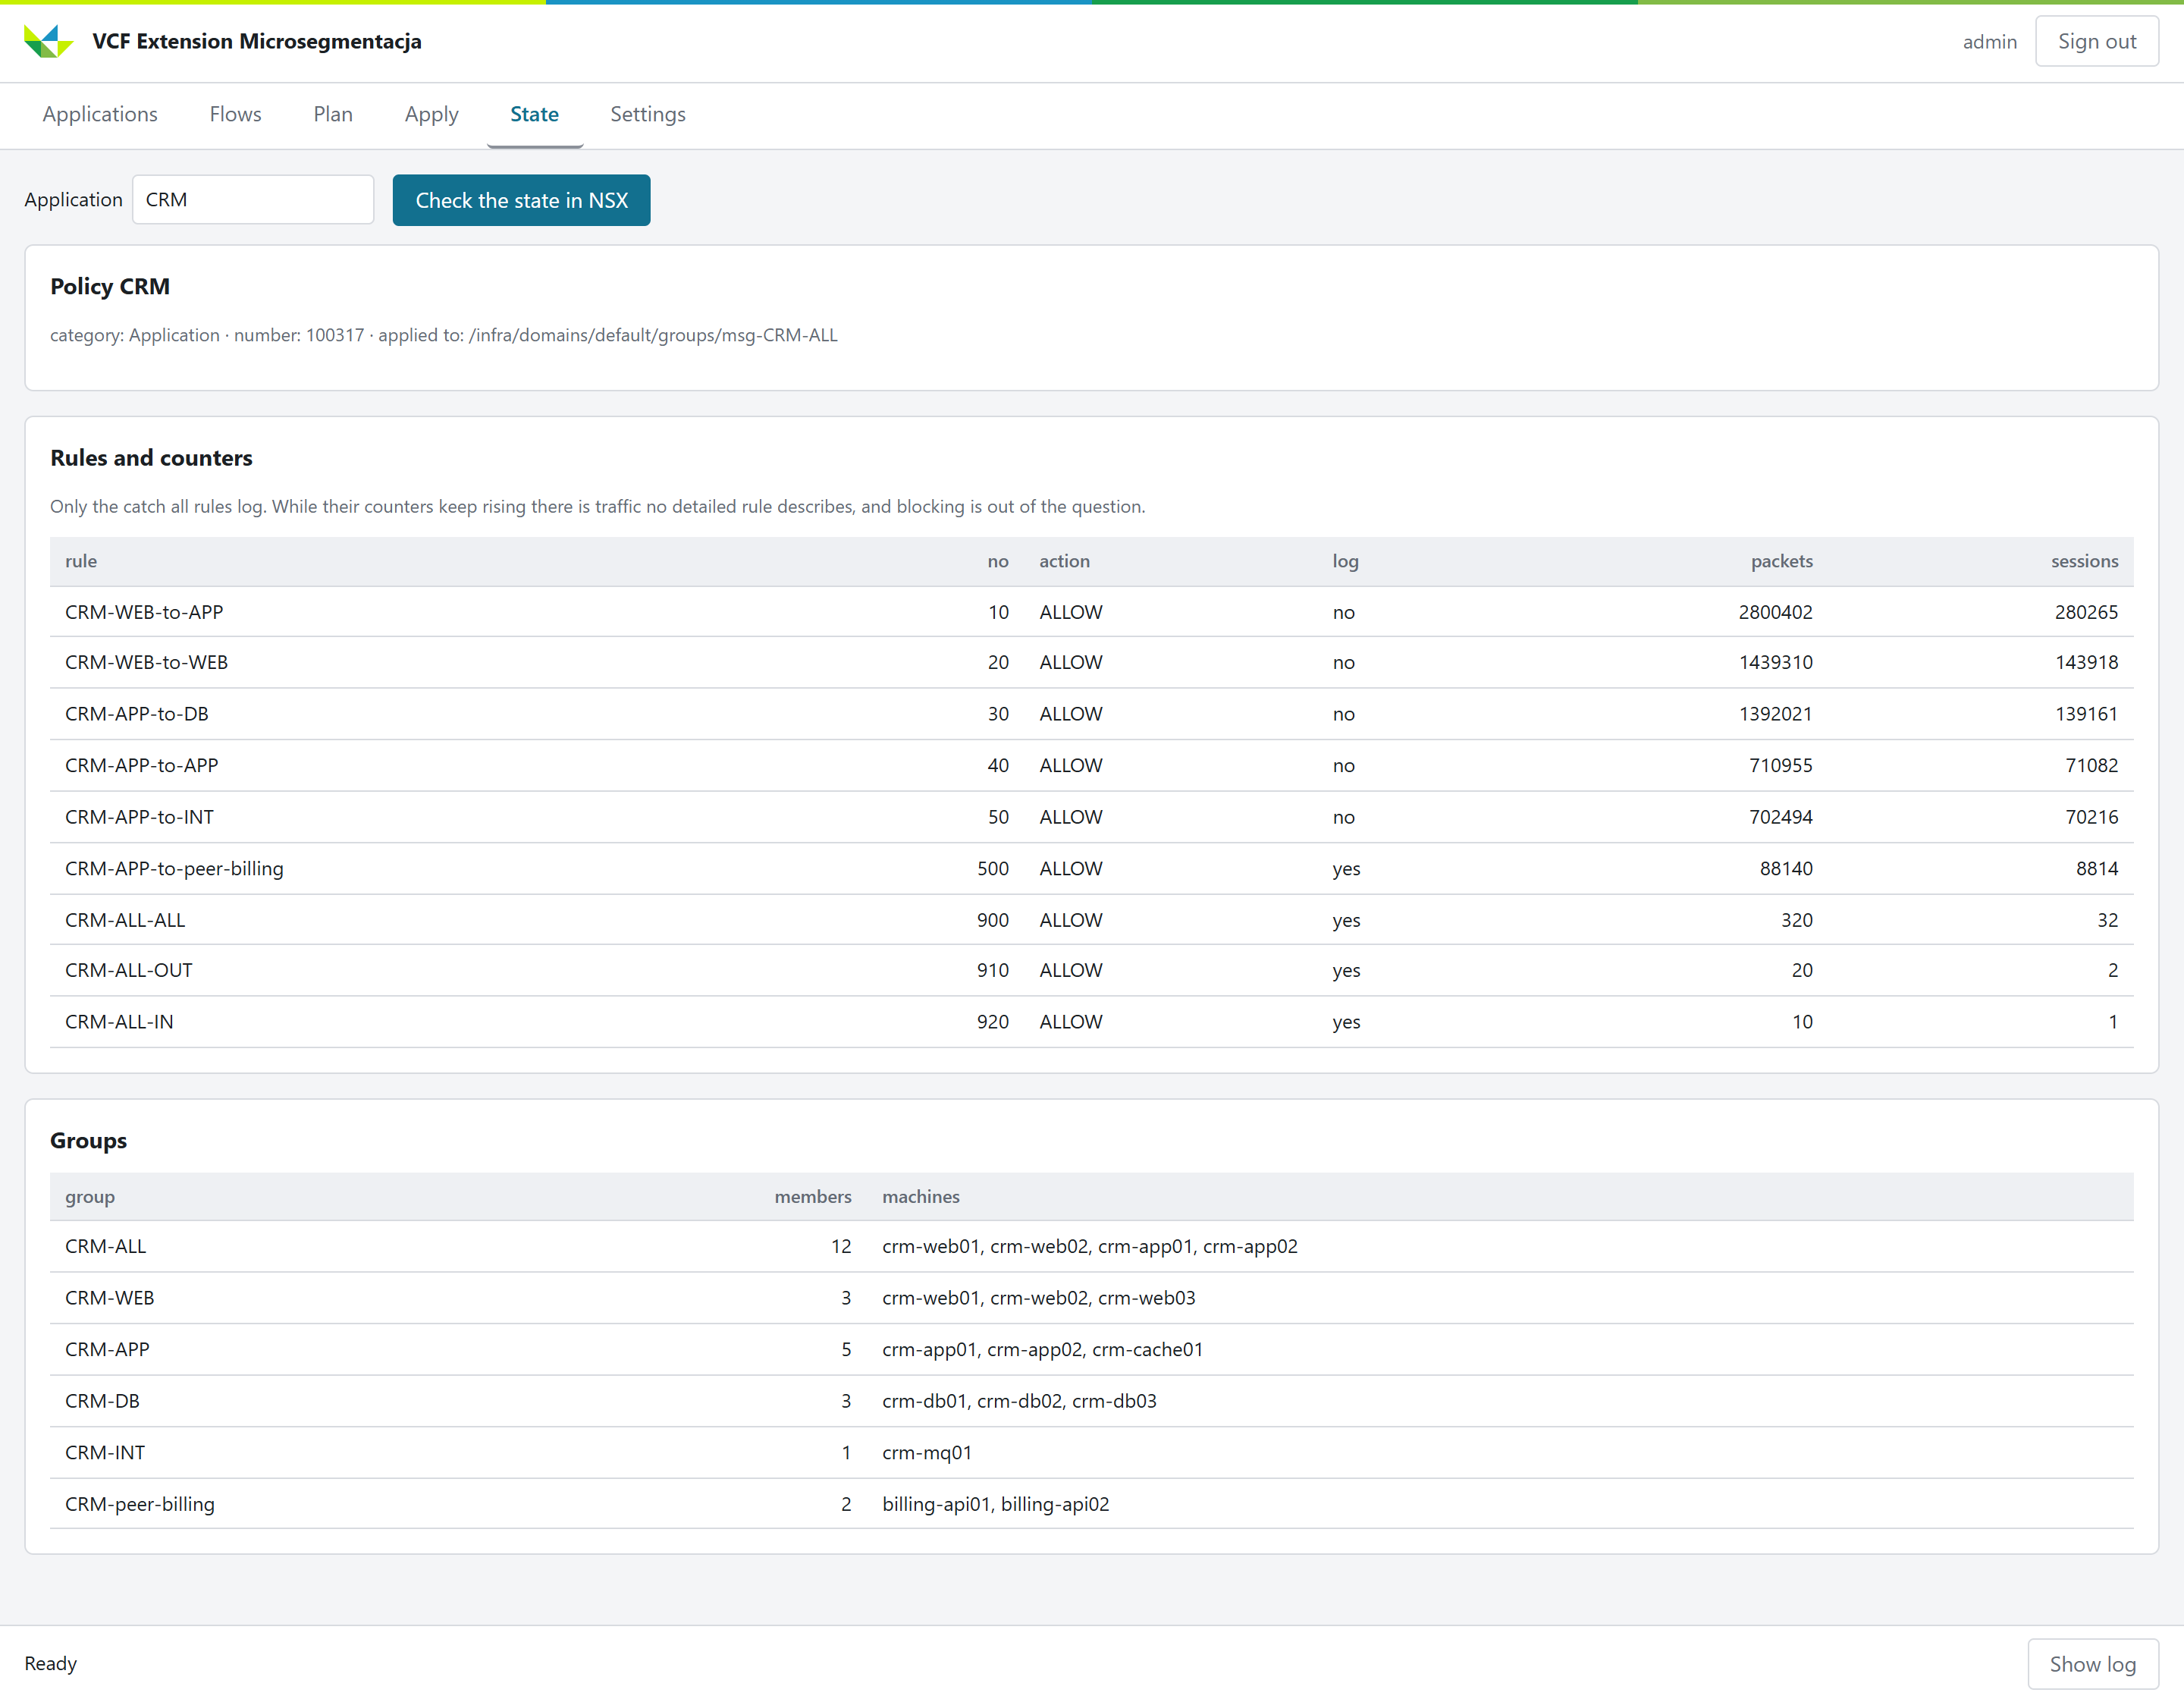The height and width of the screenshot is (1702, 2184).
Task: Select the CRM-INT group
Action: 1091,1453
